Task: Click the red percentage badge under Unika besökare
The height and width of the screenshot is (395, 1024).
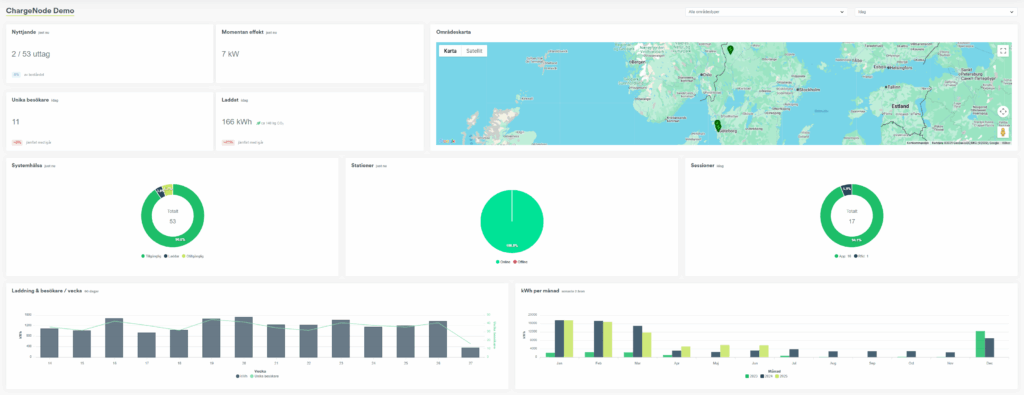Action: tap(18, 142)
